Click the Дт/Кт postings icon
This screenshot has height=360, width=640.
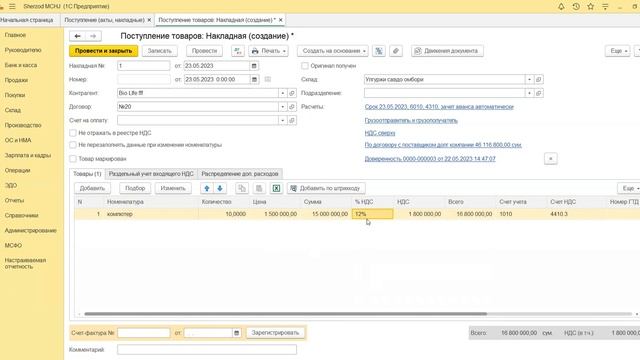(238, 51)
